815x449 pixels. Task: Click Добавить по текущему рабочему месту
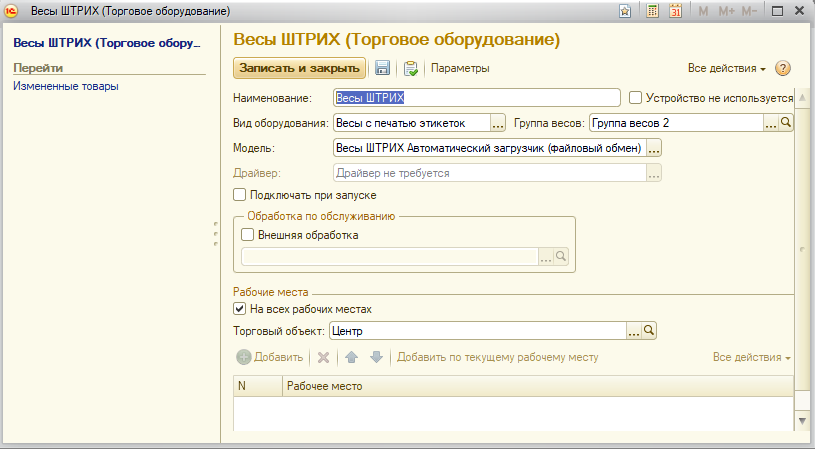(498, 357)
